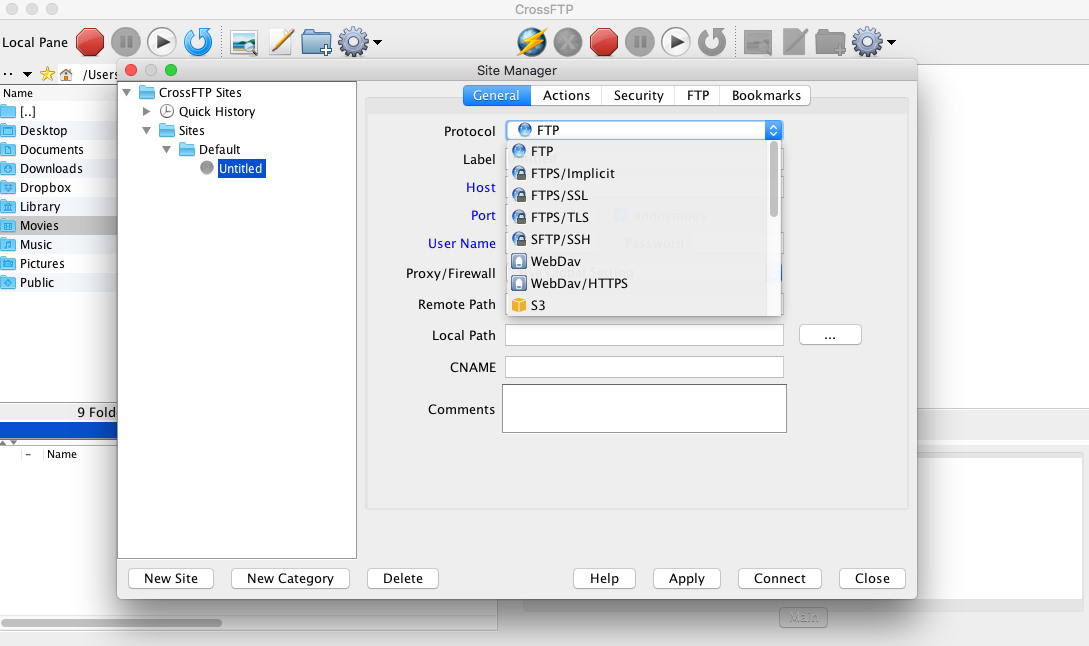This screenshot has width=1089, height=646.
Task: Click the local pane new folder icon
Action: 316,42
